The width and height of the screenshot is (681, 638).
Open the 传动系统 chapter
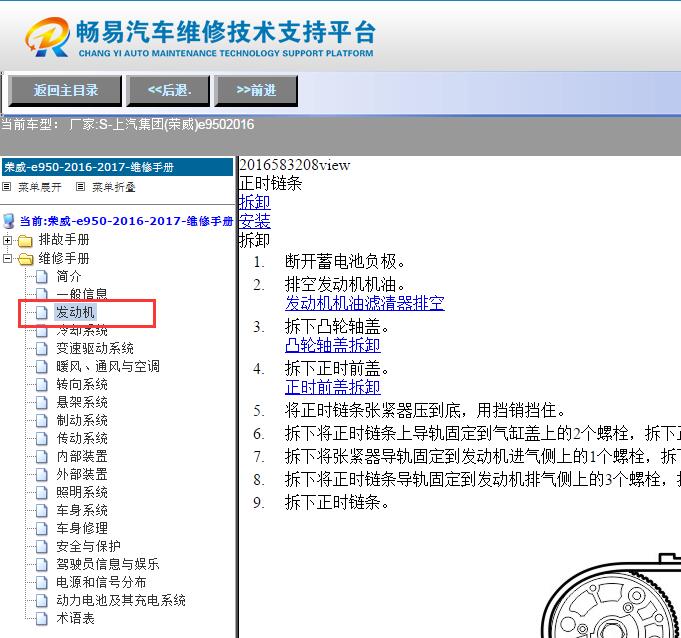tap(82, 438)
